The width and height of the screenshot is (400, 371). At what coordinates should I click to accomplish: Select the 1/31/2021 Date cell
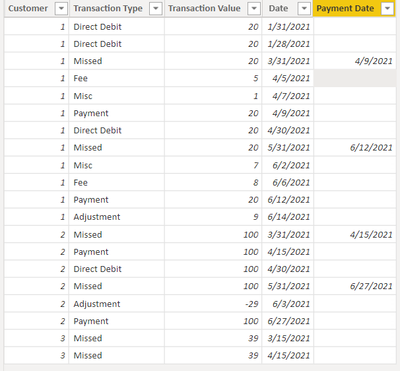pos(288,27)
